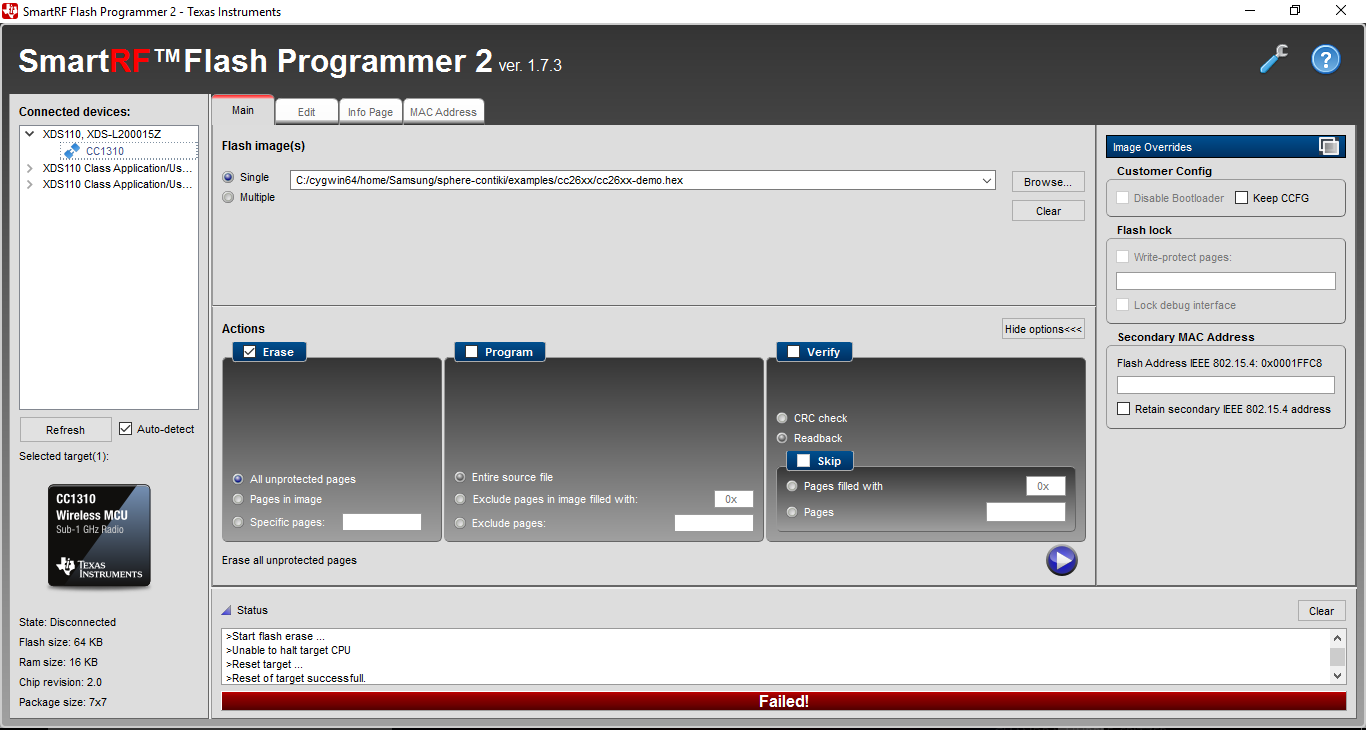Screen dimensions: 1366x730
Task: Switch to the Main tab
Action: 243,110
